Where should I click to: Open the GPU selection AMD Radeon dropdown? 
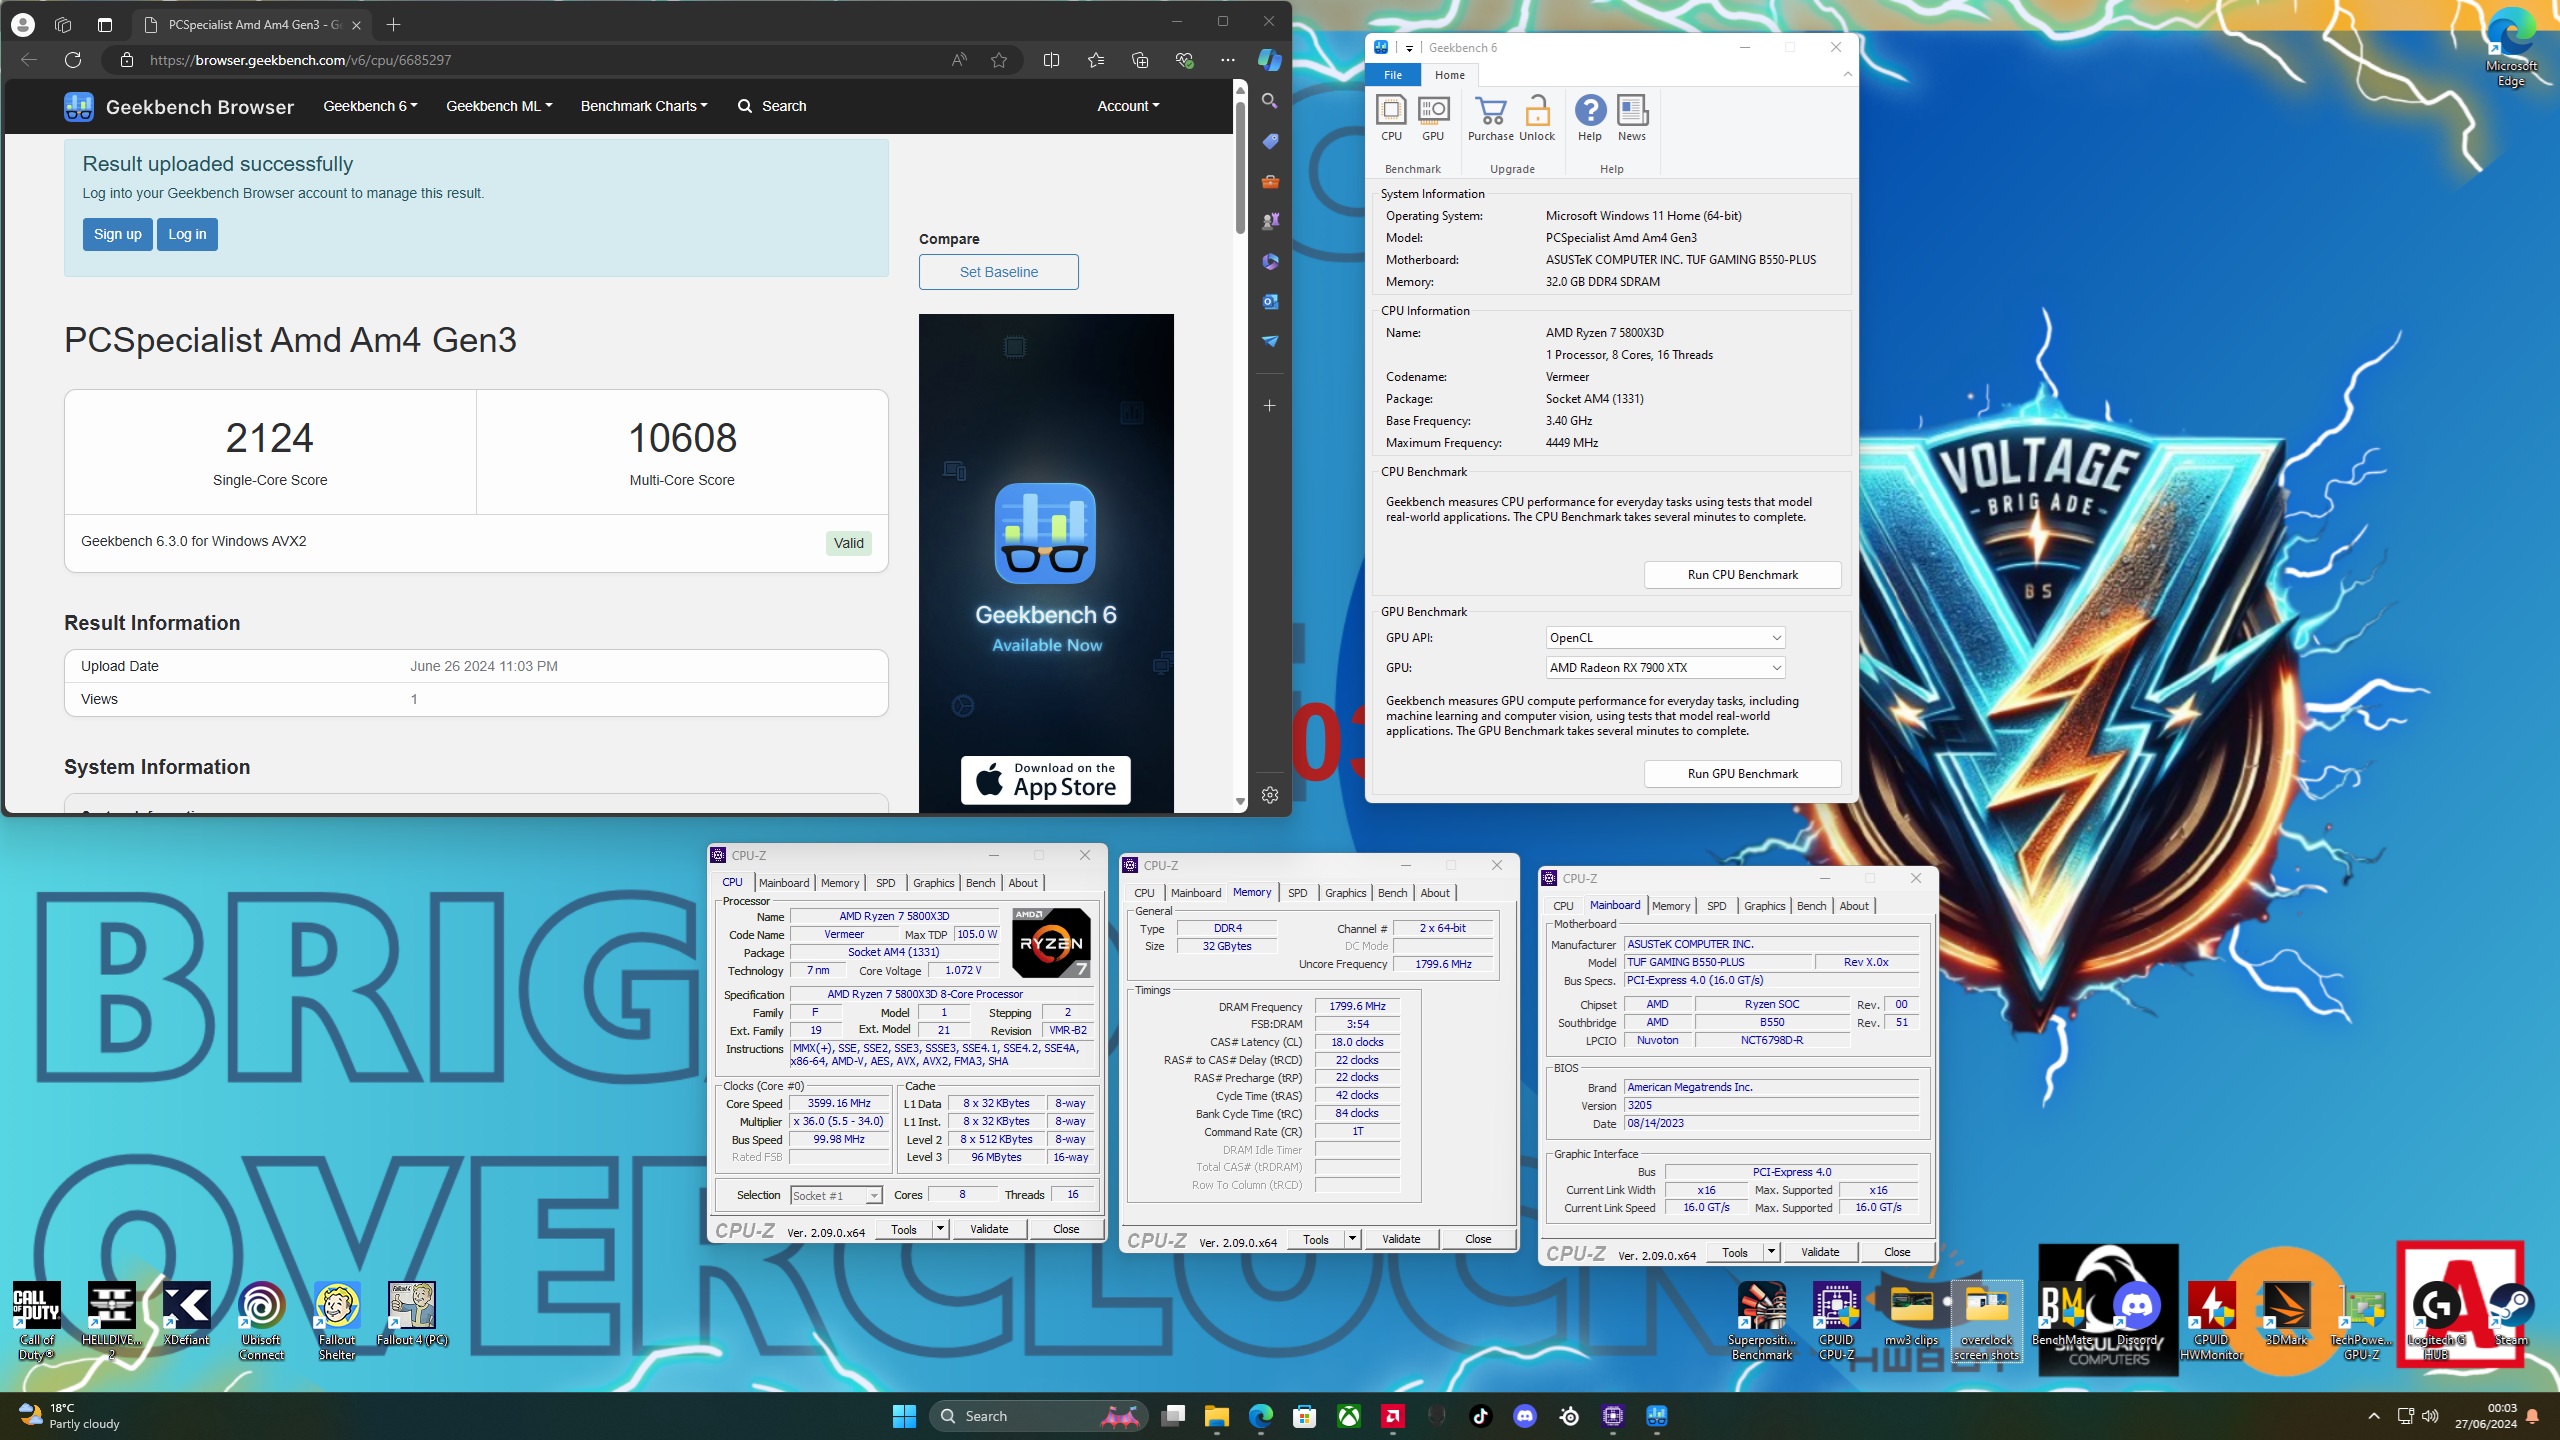(1665, 668)
